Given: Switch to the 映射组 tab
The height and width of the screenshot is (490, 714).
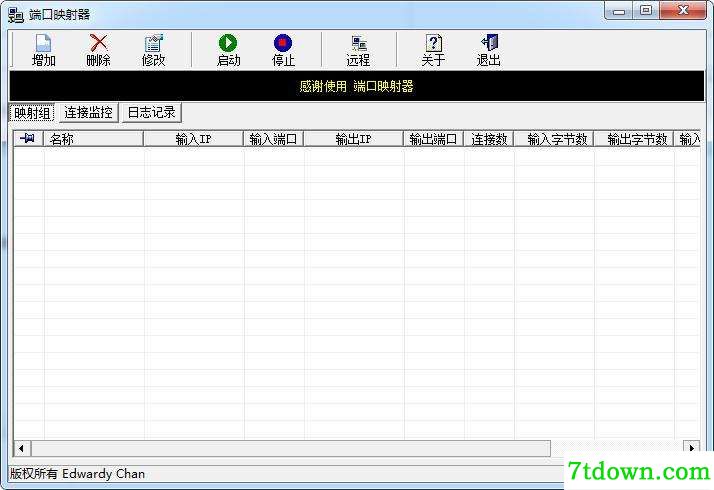Looking at the screenshot, I should [32, 112].
